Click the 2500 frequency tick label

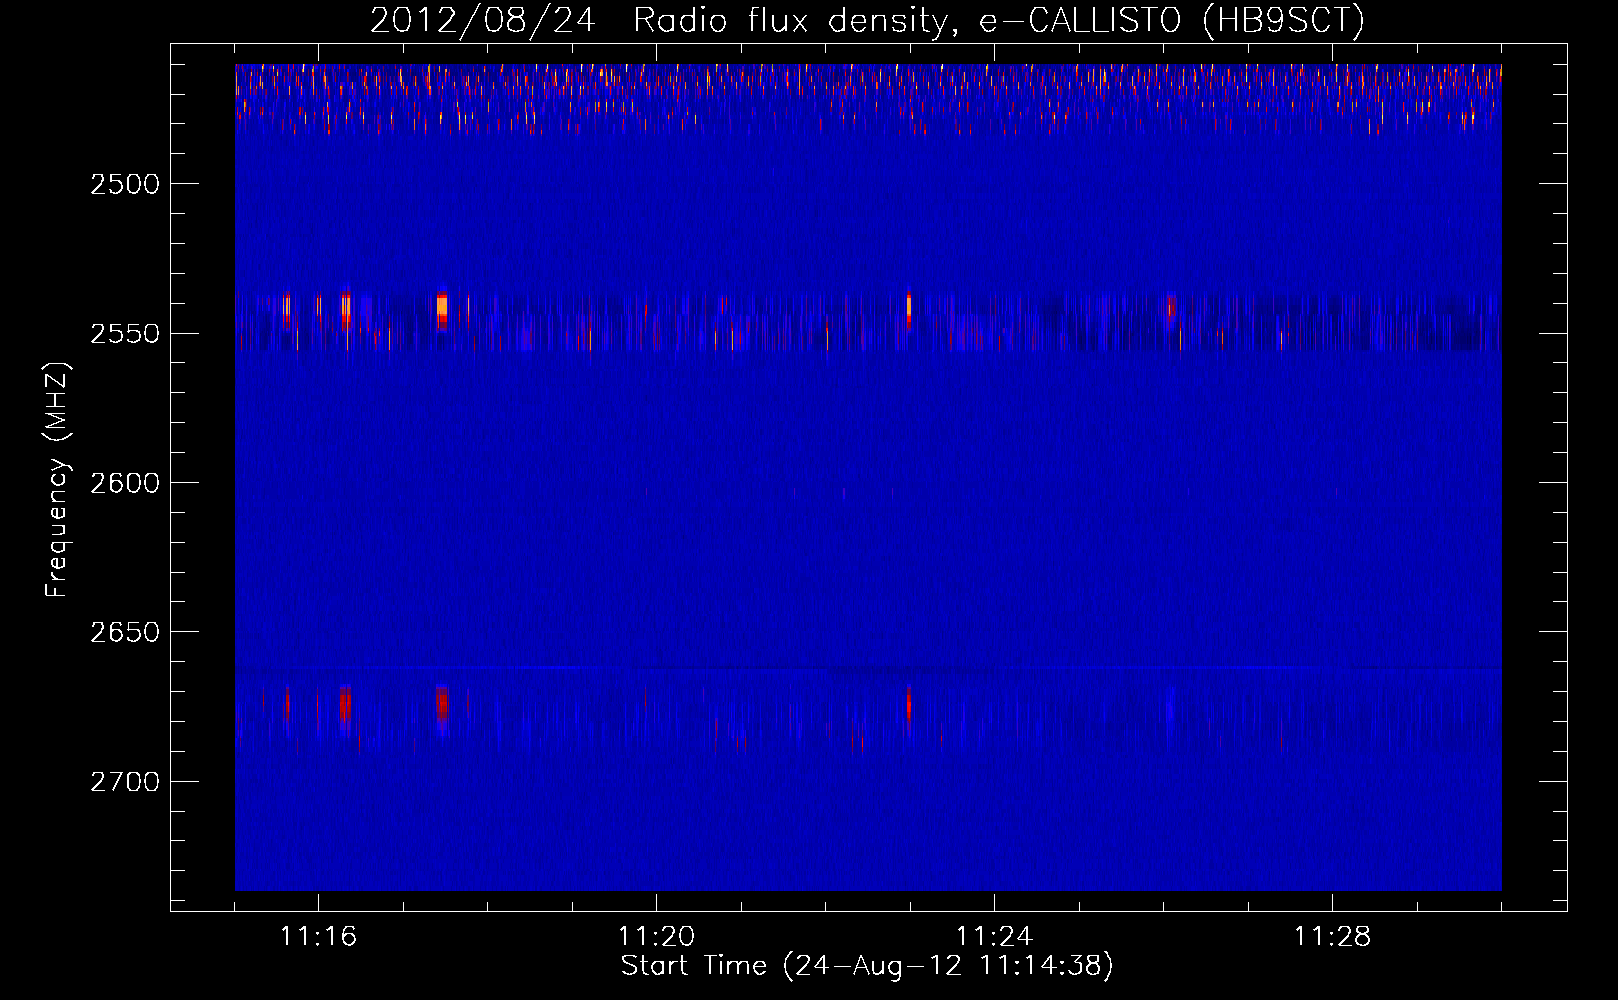click(x=125, y=184)
